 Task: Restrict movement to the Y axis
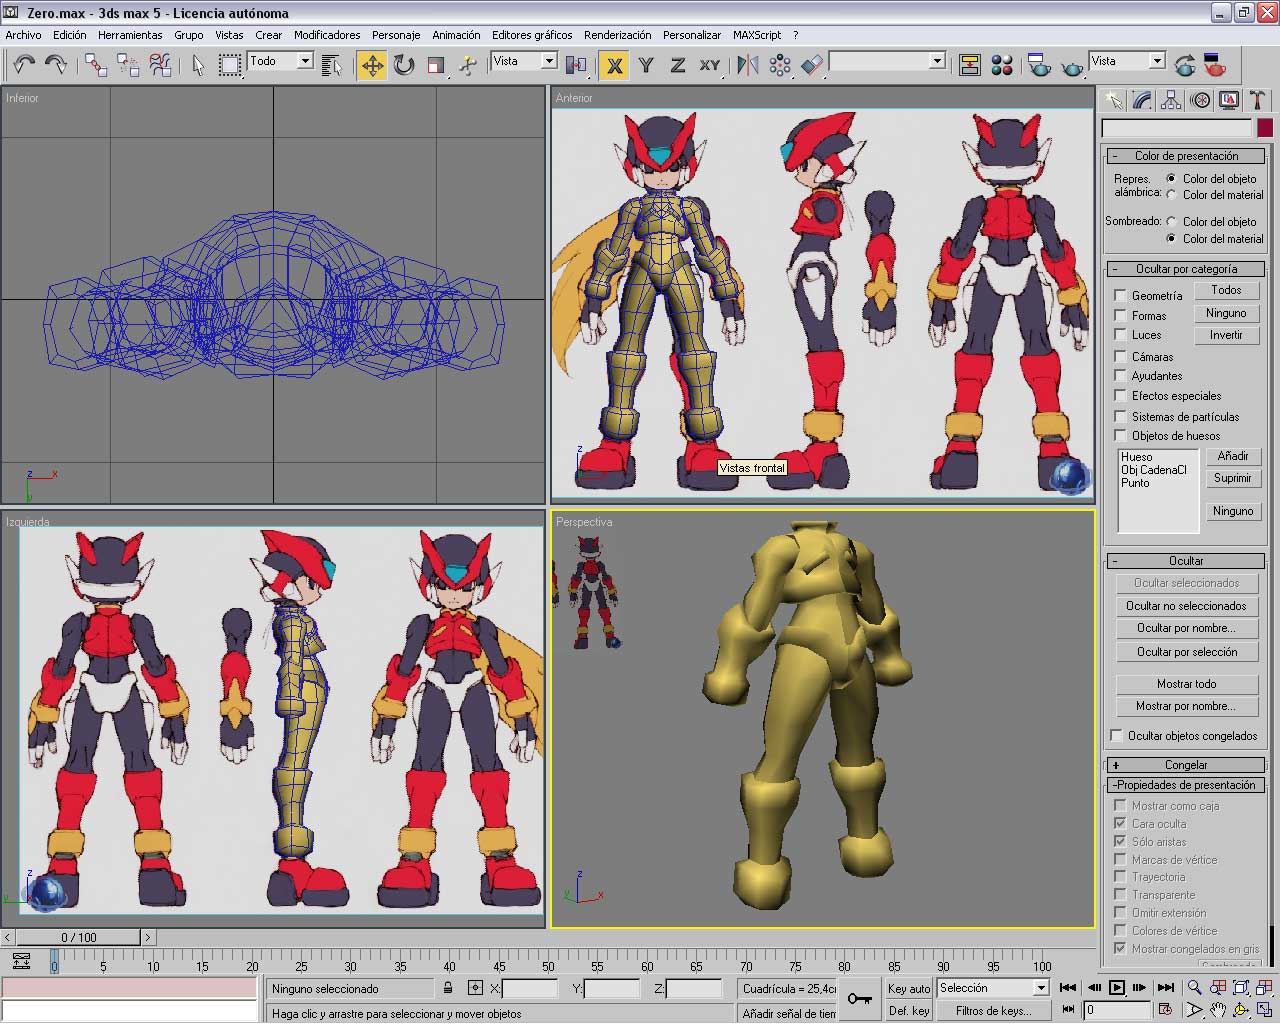point(646,65)
